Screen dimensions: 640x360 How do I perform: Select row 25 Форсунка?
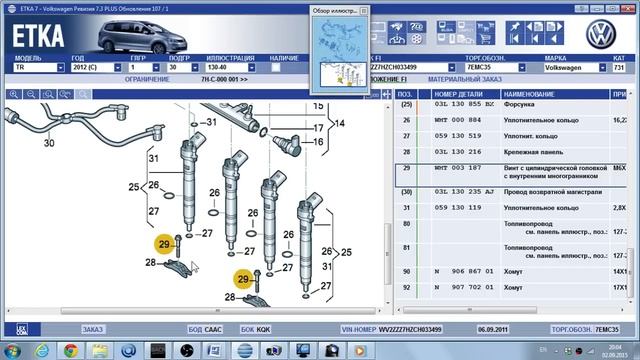pyautogui.click(x=511, y=104)
